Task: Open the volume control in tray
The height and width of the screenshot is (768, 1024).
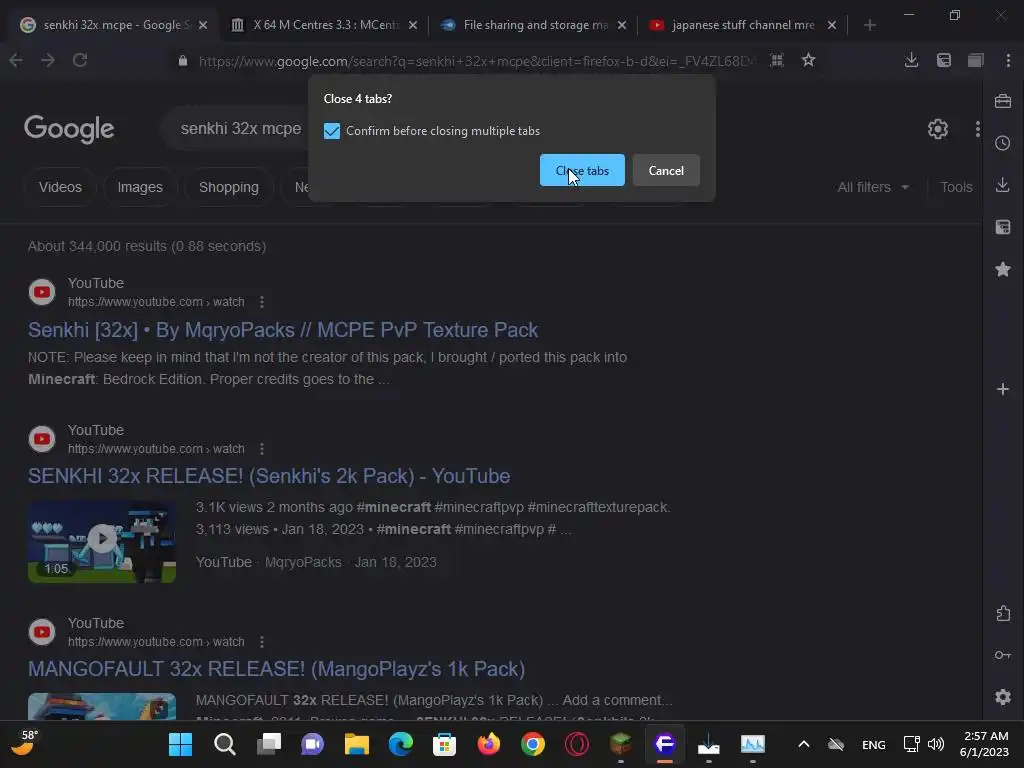Action: tap(936, 744)
